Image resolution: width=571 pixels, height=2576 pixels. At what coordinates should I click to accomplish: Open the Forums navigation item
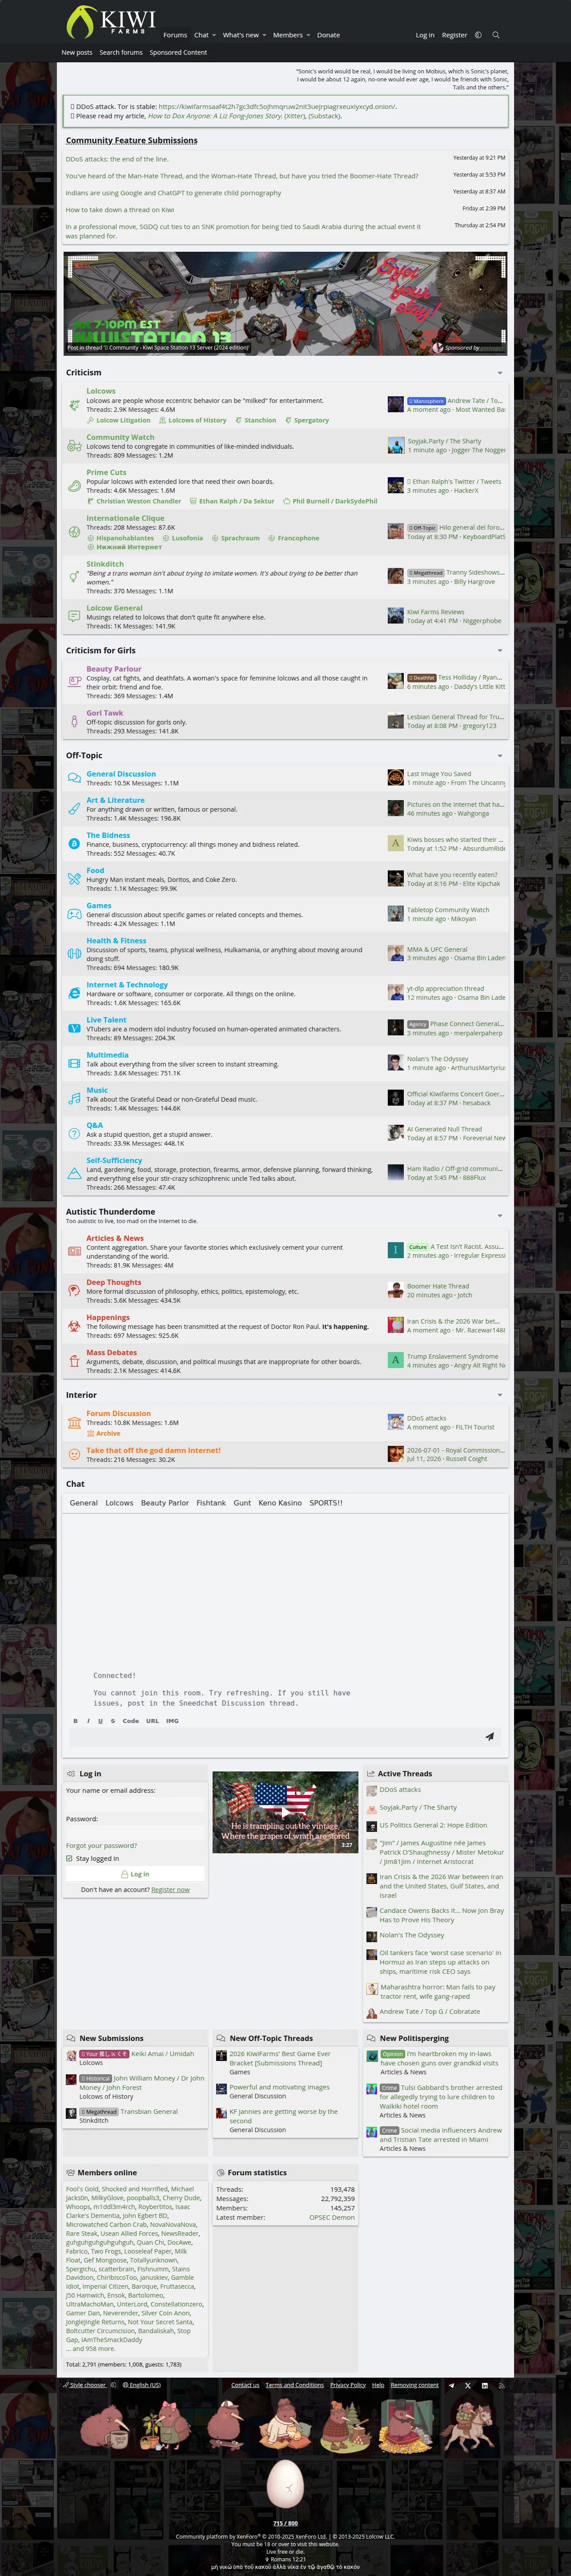[x=175, y=35]
